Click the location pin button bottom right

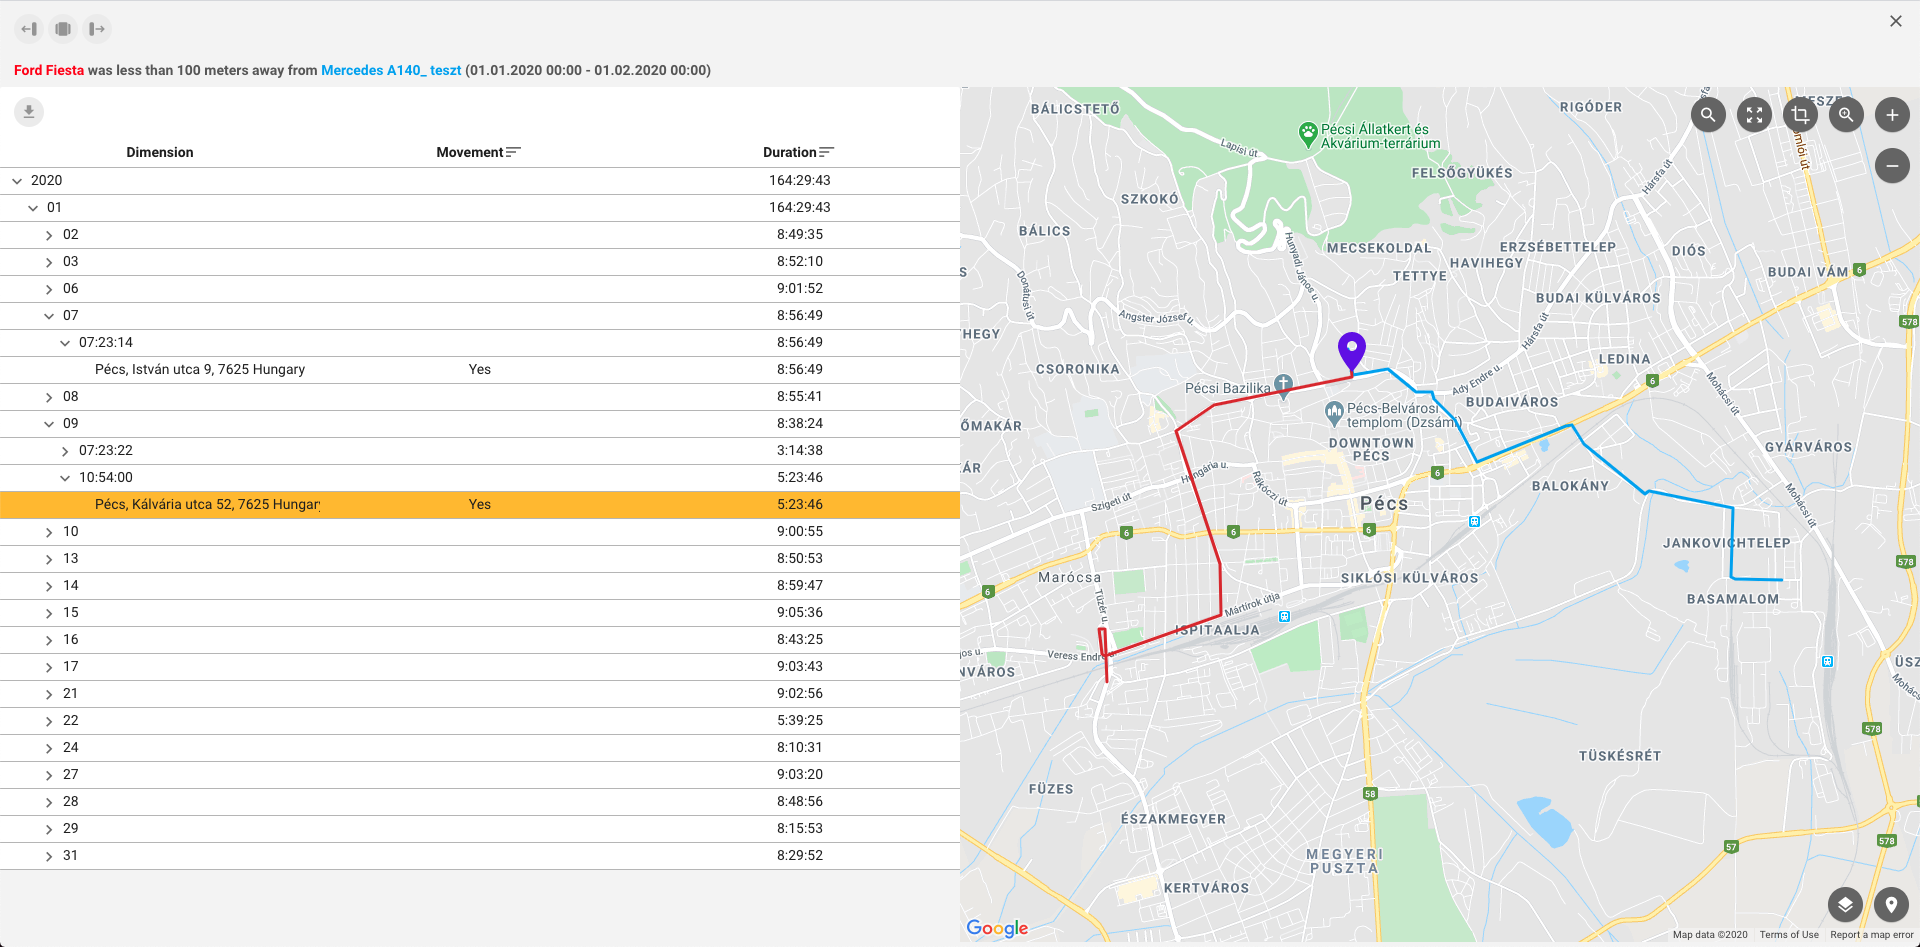(x=1891, y=905)
